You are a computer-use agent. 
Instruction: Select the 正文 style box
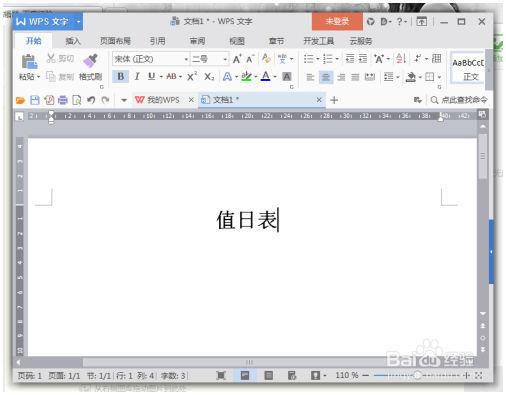[x=468, y=67]
